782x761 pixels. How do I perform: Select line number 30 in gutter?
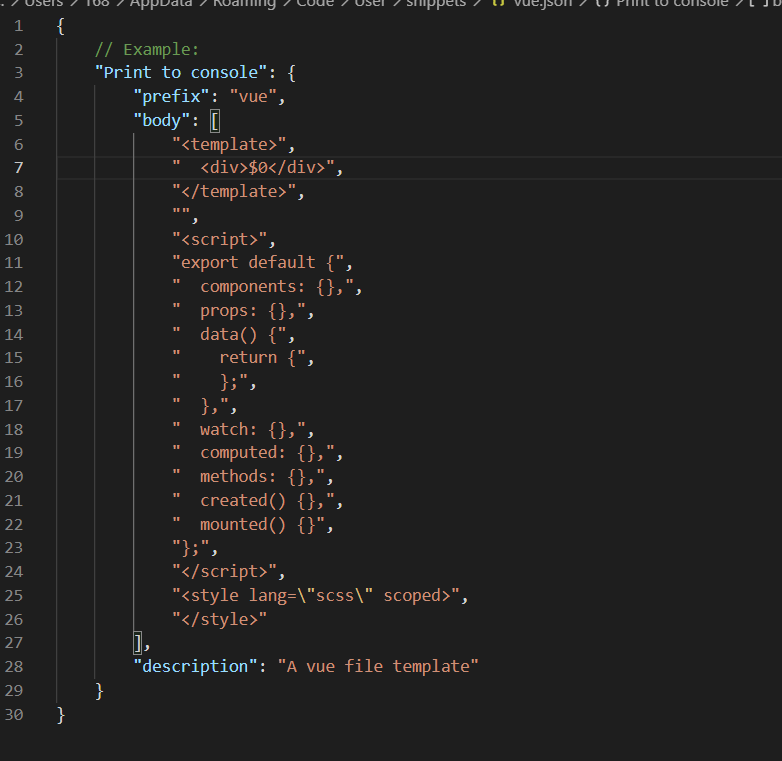pyautogui.click(x=14, y=715)
